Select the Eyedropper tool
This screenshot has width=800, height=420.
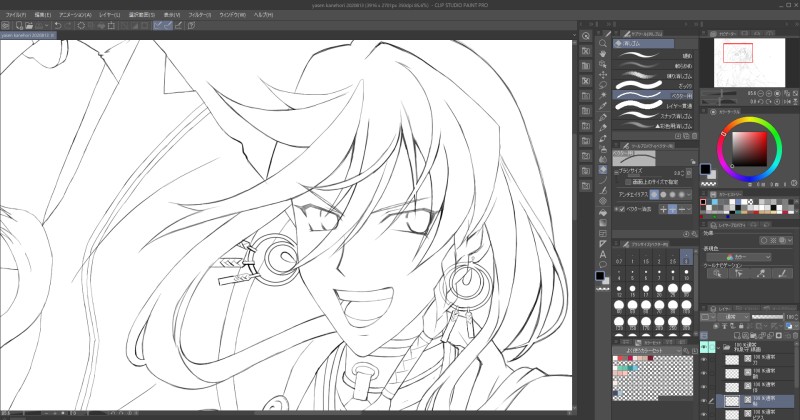(603, 106)
